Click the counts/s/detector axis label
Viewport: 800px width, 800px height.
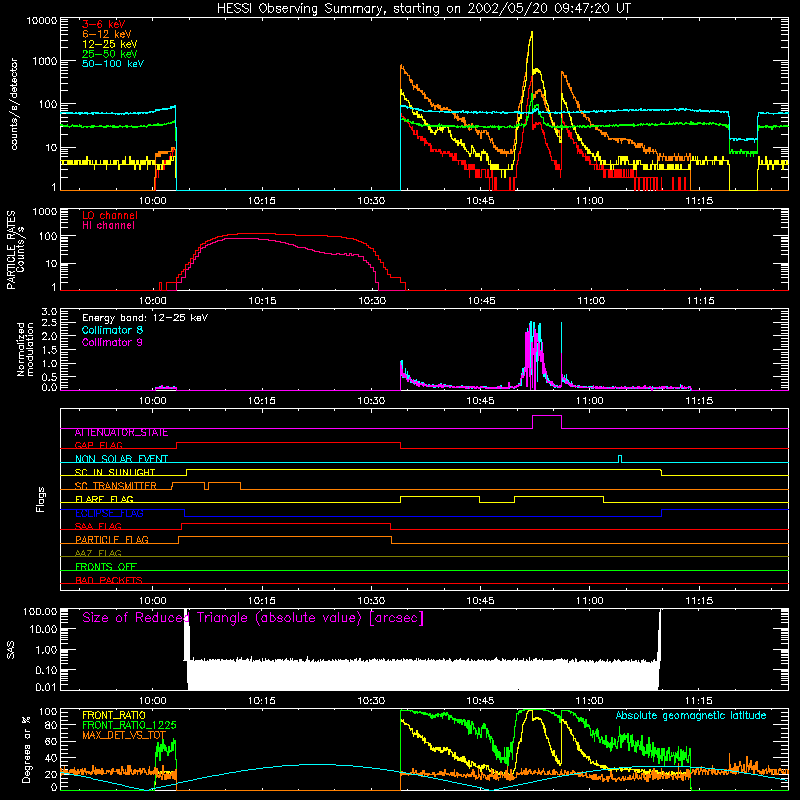[14, 104]
